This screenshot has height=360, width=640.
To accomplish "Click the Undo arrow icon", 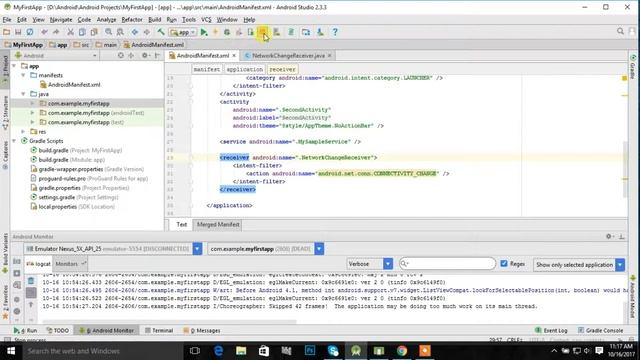I will click(44, 32).
